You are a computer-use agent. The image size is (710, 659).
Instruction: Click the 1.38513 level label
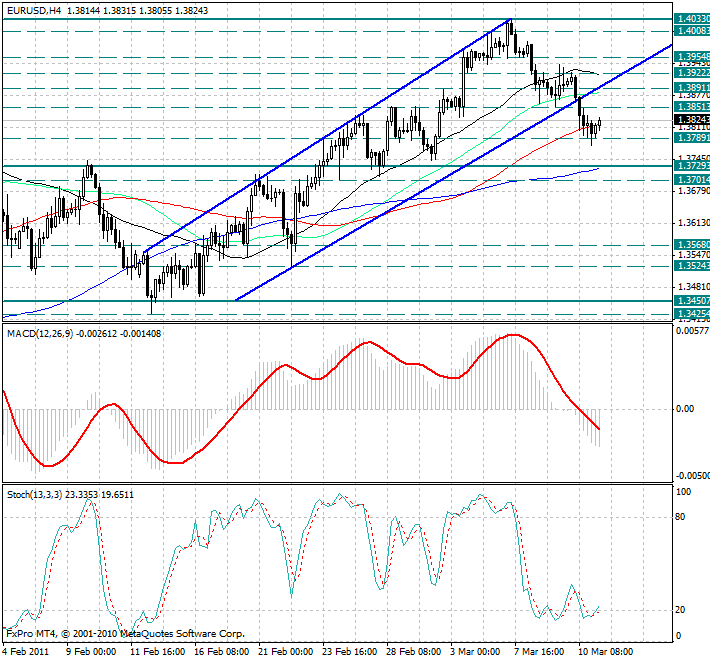tap(692, 107)
